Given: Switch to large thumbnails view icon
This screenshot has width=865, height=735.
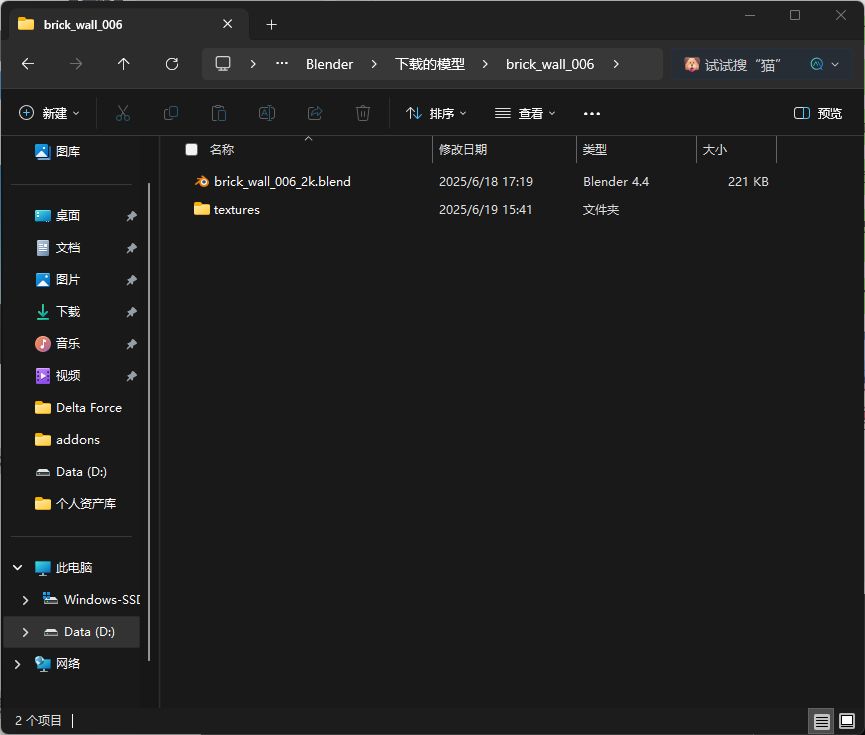Looking at the screenshot, I should pos(847,721).
